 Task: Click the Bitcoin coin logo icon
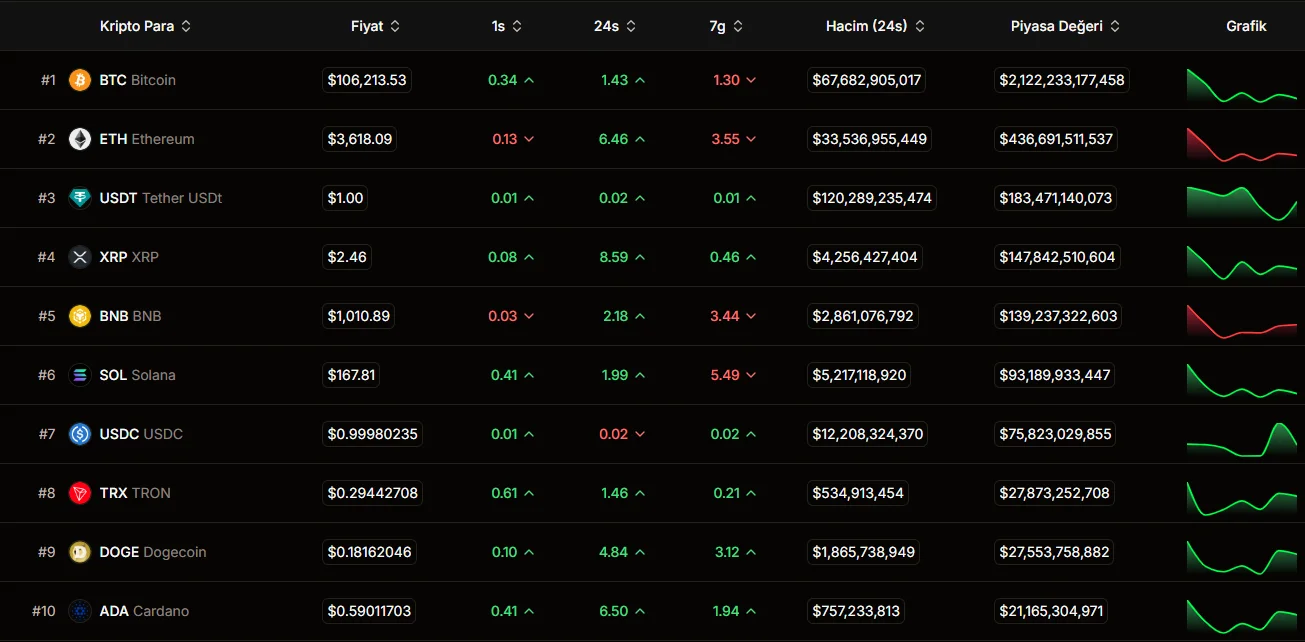(80, 80)
